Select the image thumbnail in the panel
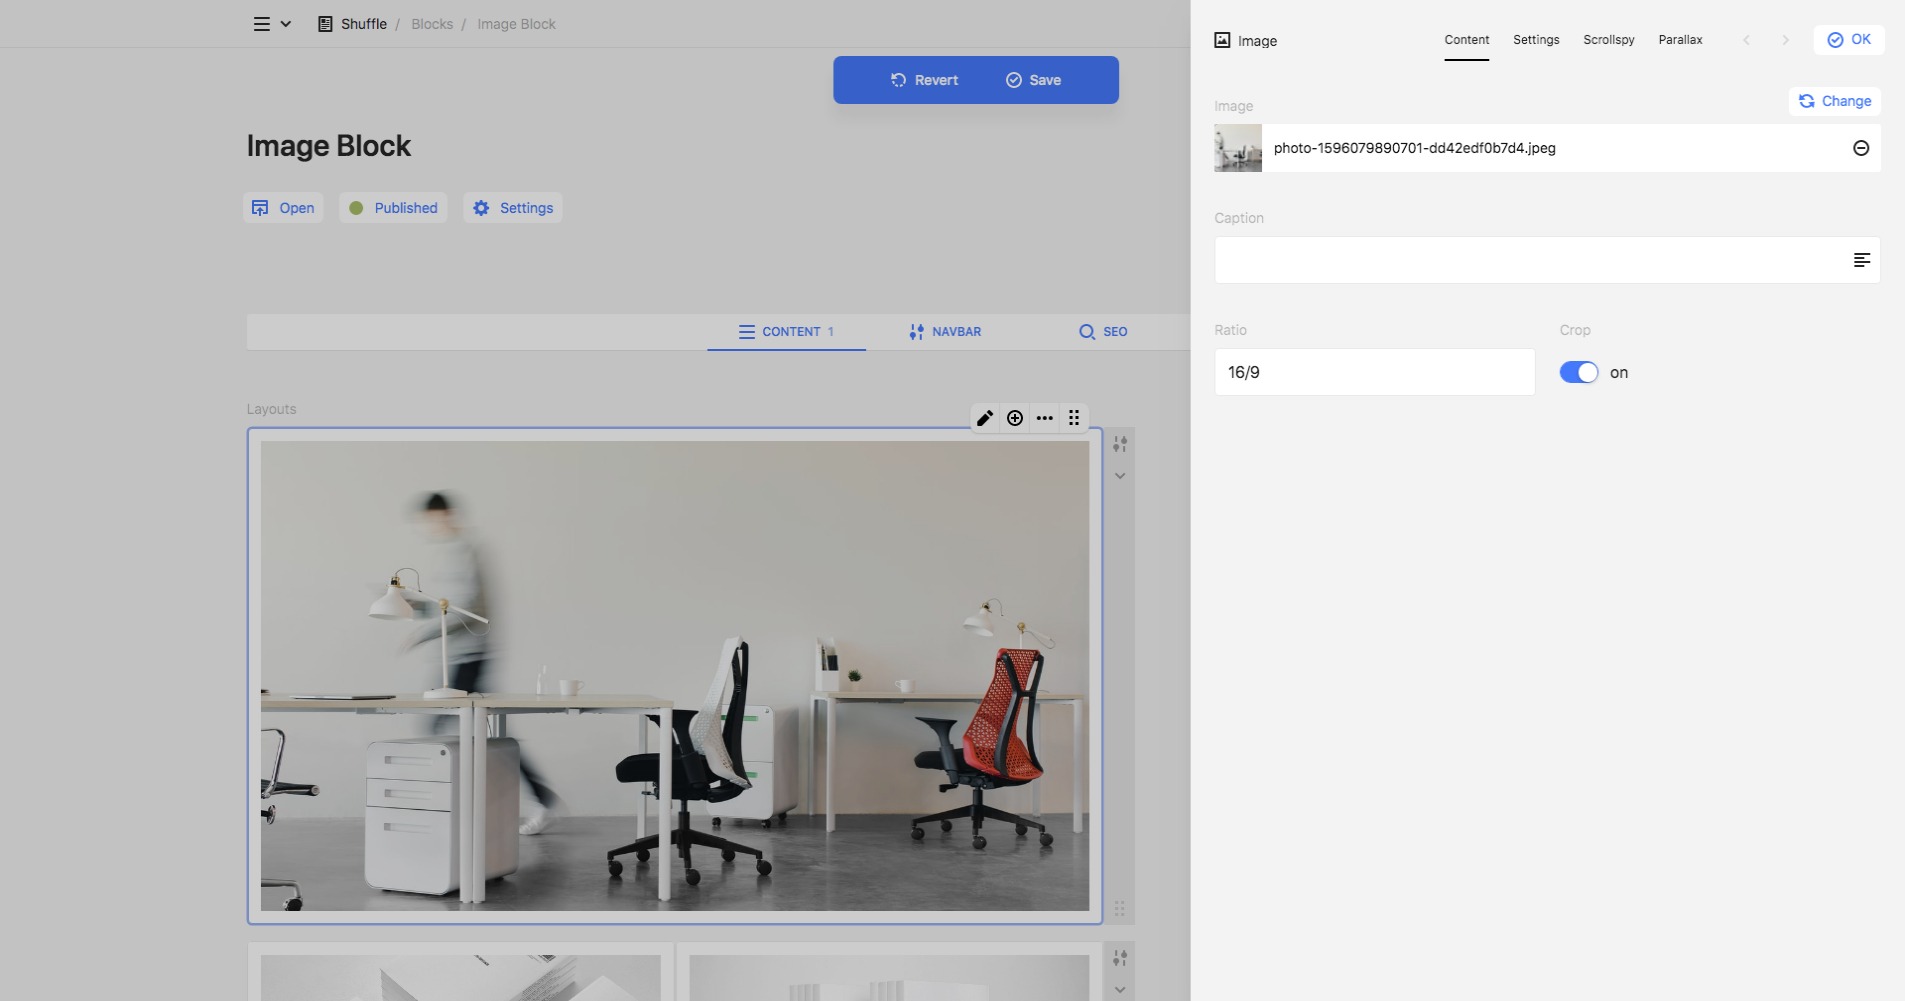The width and height of the screenshot is (1905, 1001). [x=1238, y=148]
